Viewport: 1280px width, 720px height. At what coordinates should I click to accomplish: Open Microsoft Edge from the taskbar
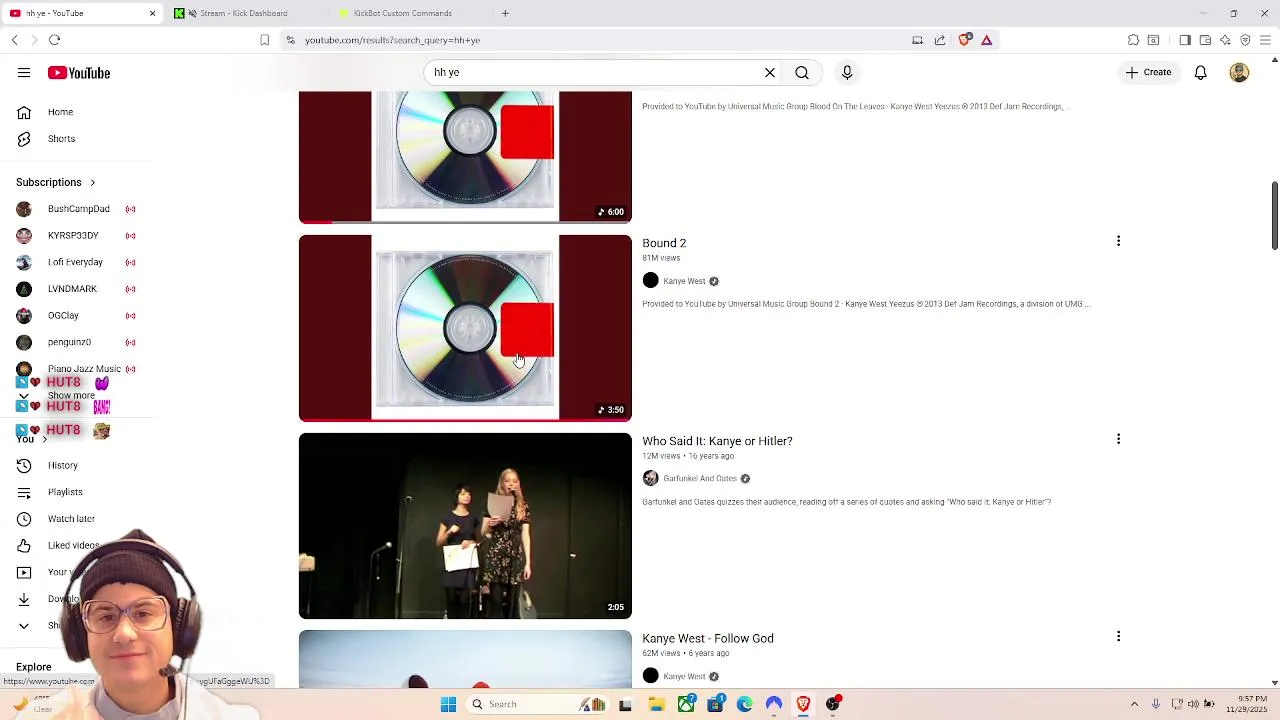(744, 704)
